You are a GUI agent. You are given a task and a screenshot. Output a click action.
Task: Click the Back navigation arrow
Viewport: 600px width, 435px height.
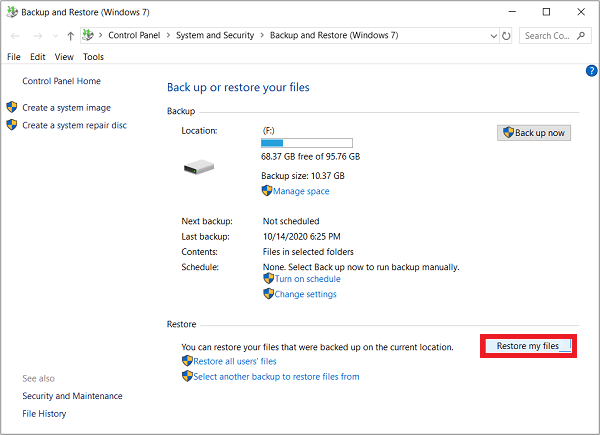[15, 35]
